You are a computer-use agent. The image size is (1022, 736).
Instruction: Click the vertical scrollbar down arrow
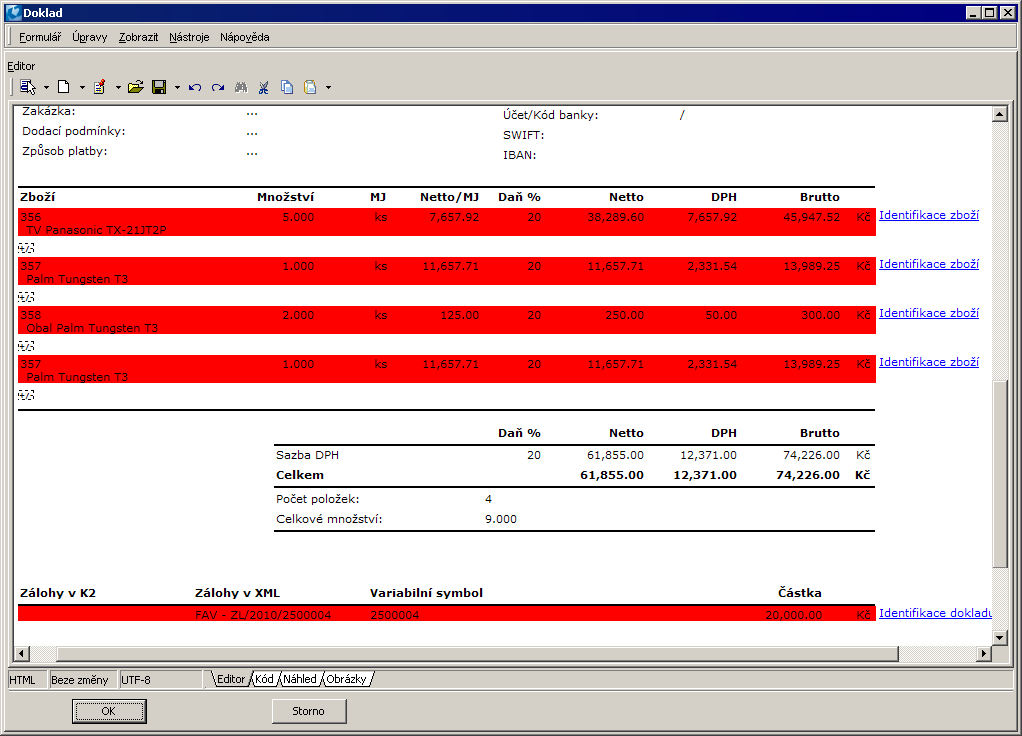pyautogui.click(x=999, y=636)
